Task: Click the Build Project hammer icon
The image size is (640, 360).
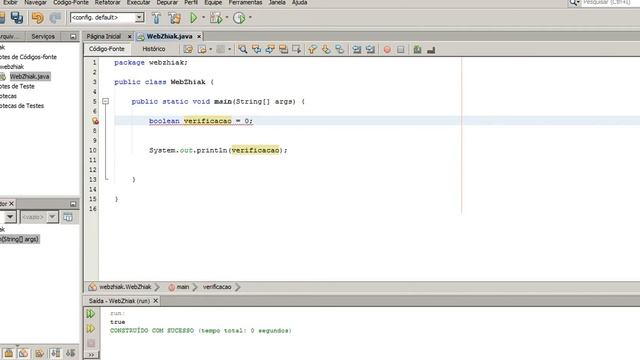Action: coord(156,18)
